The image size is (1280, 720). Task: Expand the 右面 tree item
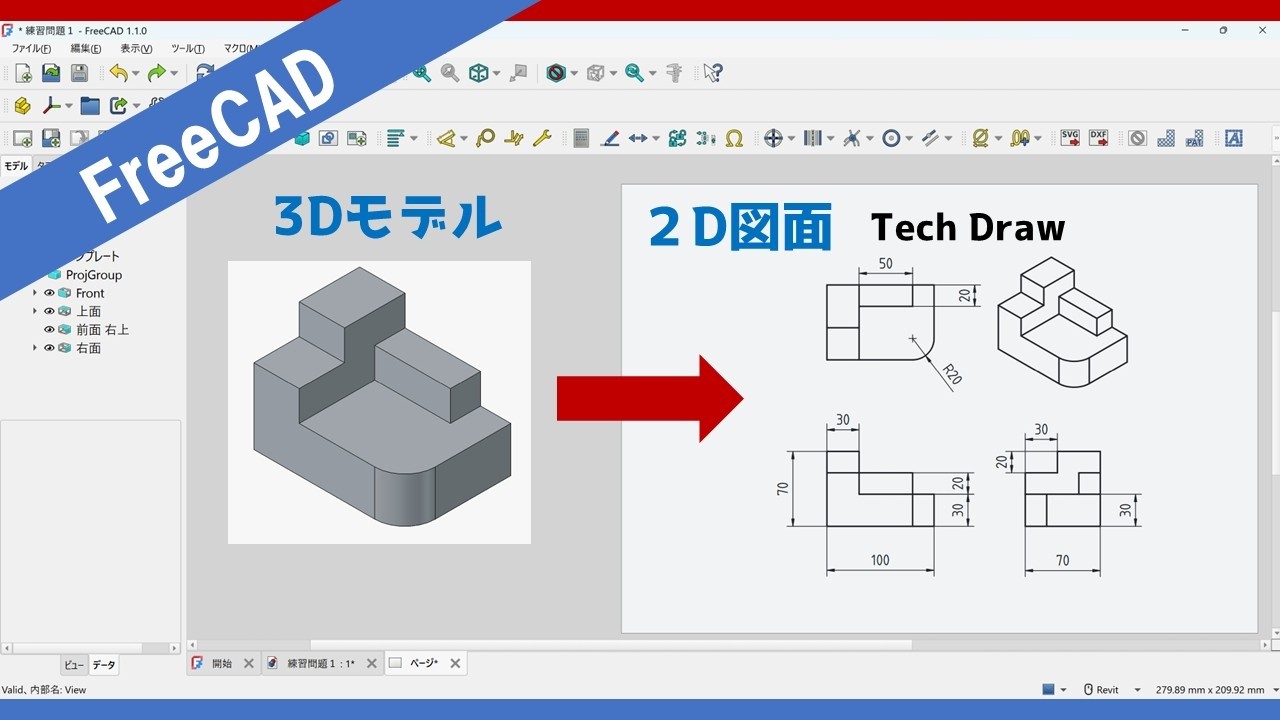click(x=35, y=348)
